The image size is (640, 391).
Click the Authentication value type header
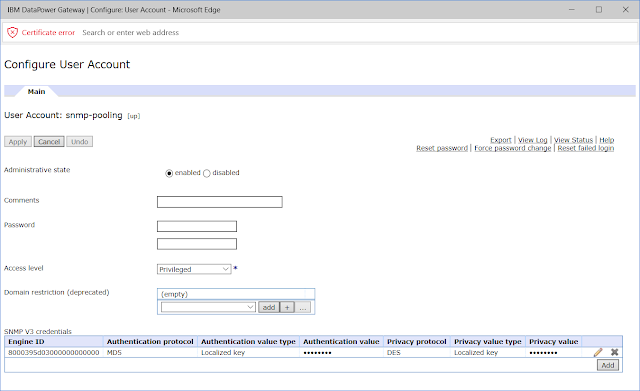pos(248,342)
